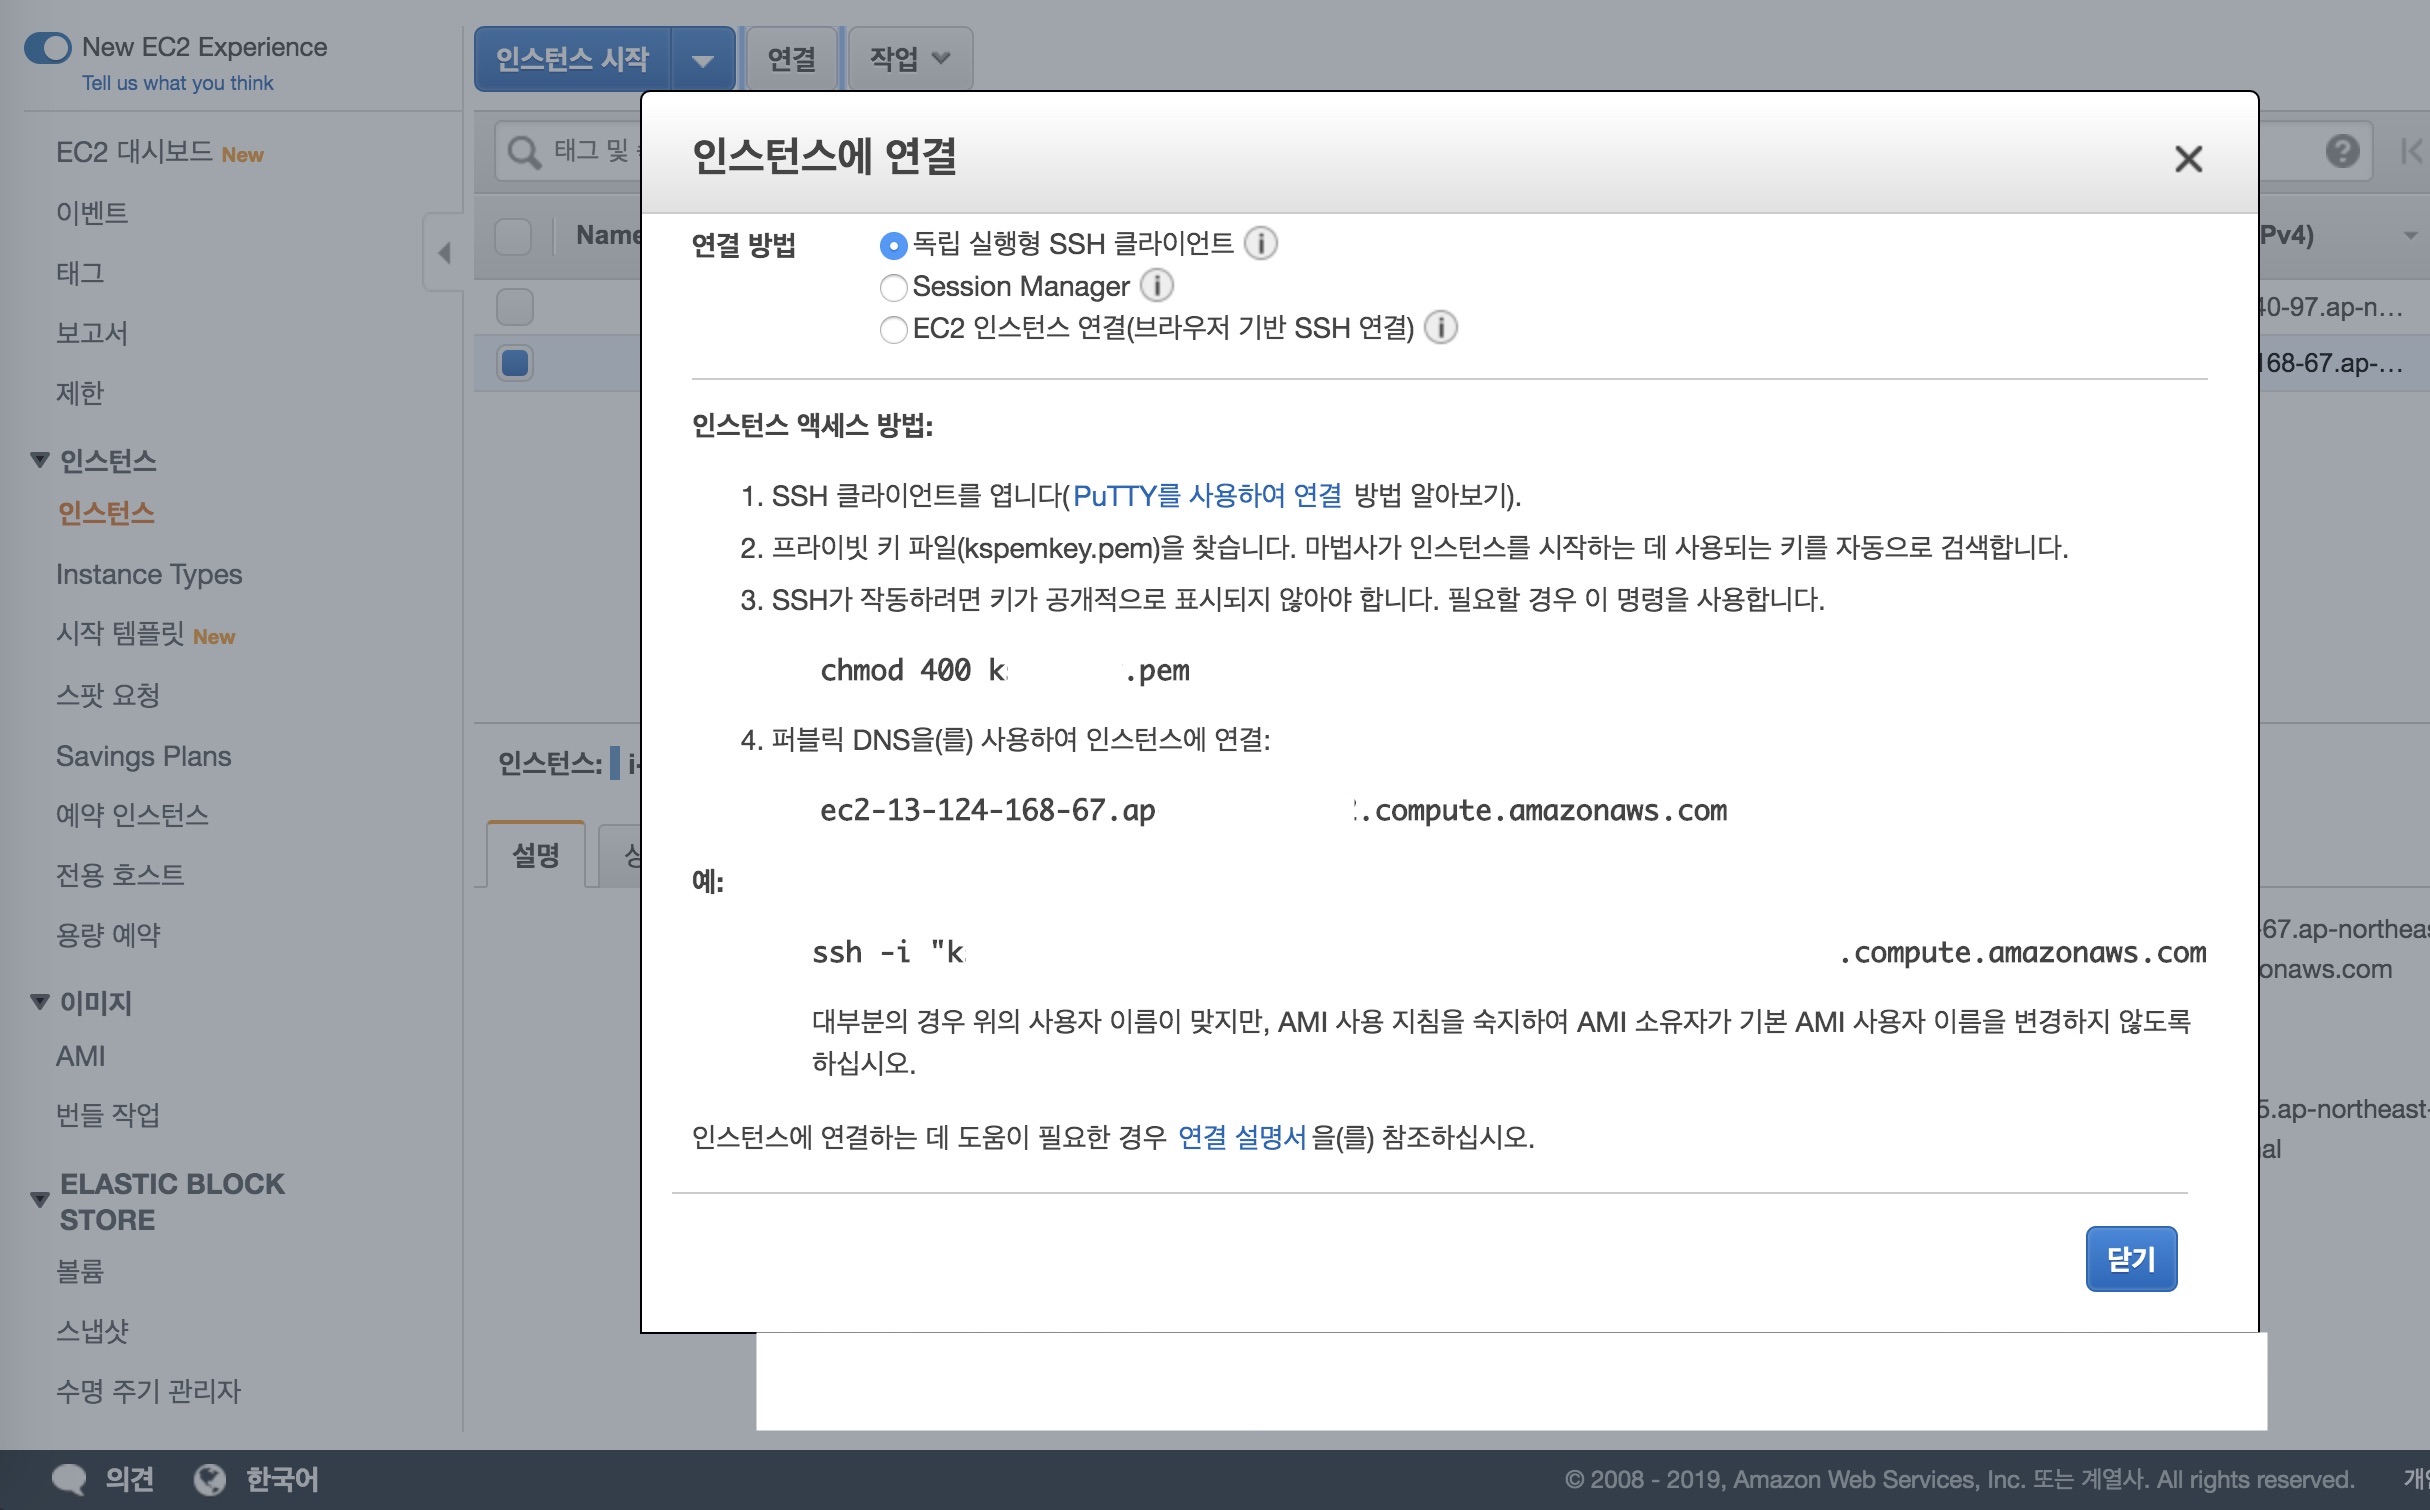
Task: Open the 작업 actions dropdown
Action: (x=908, y=59)
